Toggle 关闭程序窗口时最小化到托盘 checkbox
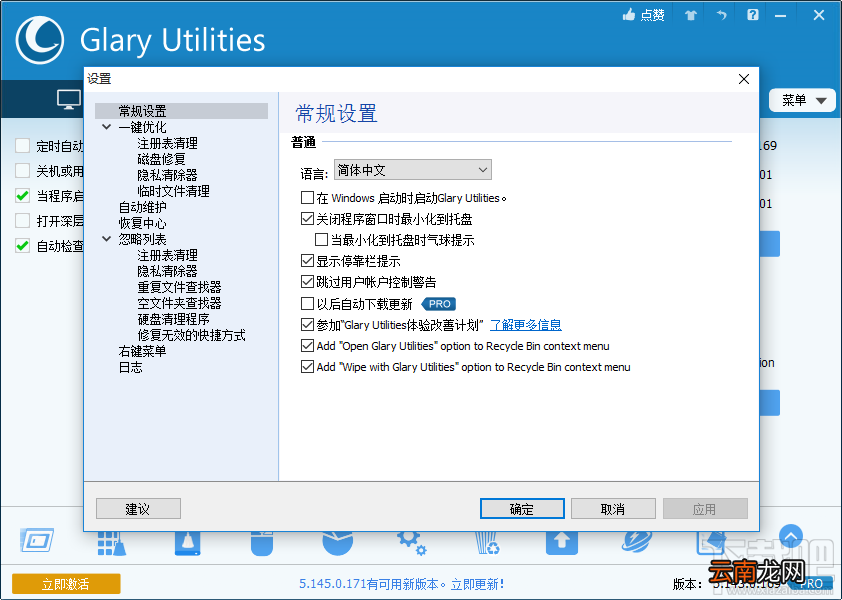Viewport: 842px width, 600px height. 307,219
